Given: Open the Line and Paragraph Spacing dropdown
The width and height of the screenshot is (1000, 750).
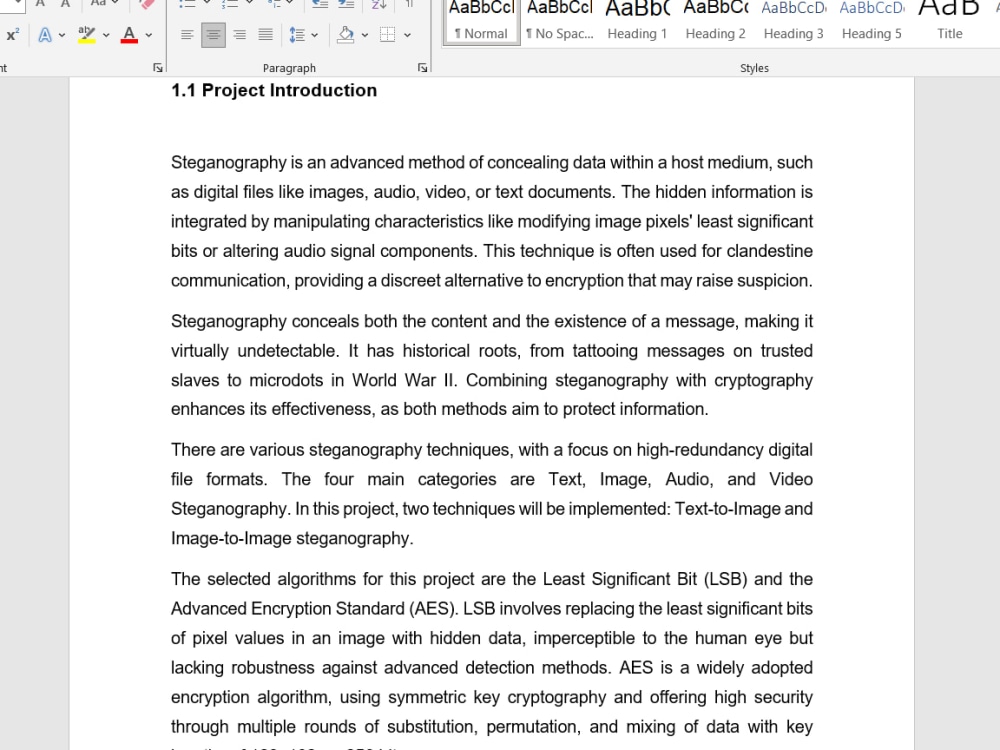Looking at the screenshot, I should [301, 35].
